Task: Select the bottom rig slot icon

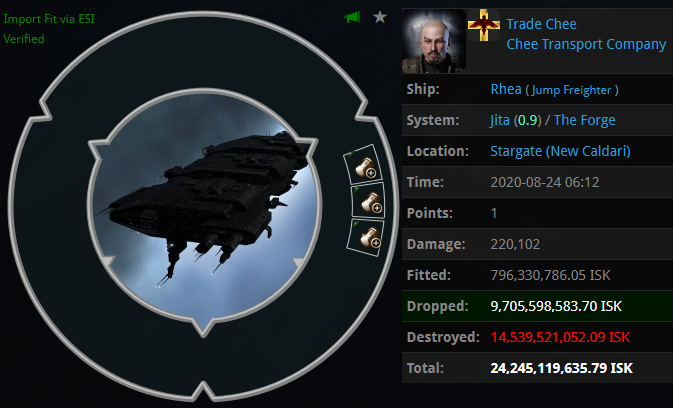Action: point(366,237)
